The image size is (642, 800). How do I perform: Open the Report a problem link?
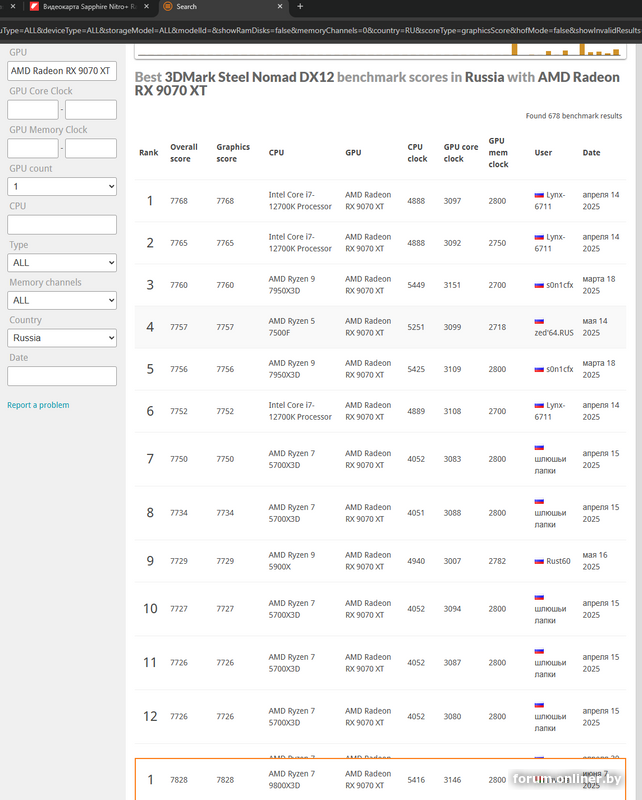tap(38, 405)
